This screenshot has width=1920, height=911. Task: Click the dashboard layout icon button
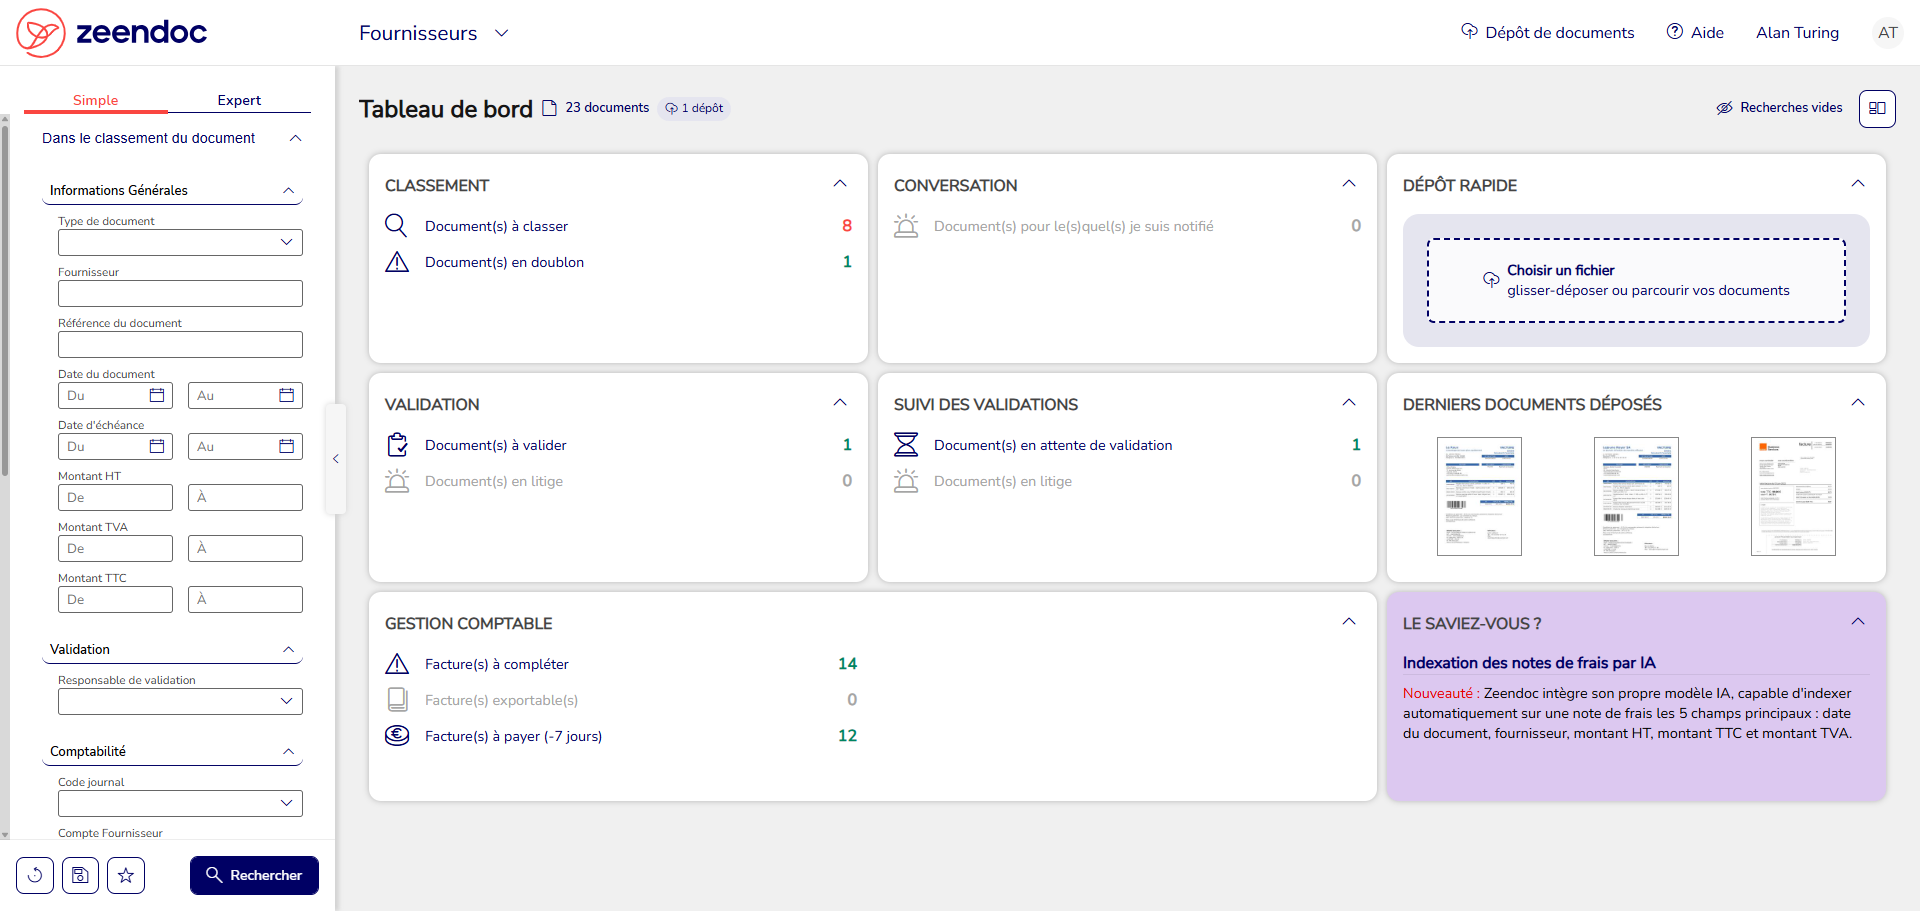1877,108
